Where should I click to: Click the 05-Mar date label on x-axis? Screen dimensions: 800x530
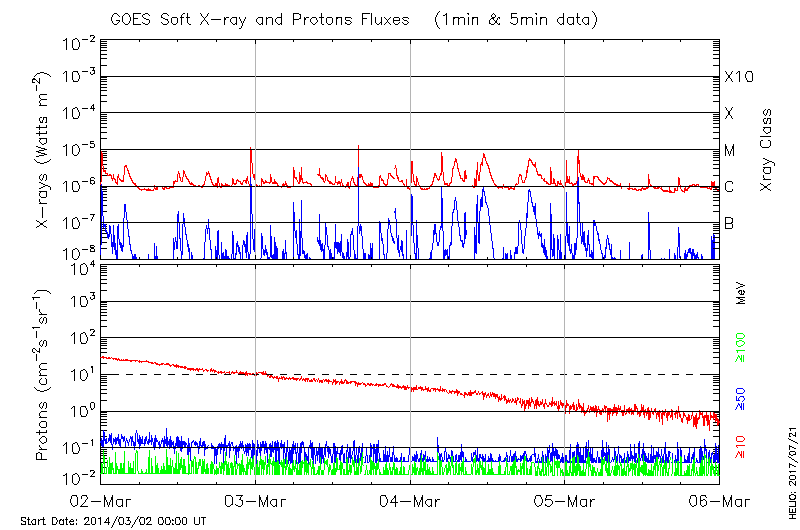(565, 501)
